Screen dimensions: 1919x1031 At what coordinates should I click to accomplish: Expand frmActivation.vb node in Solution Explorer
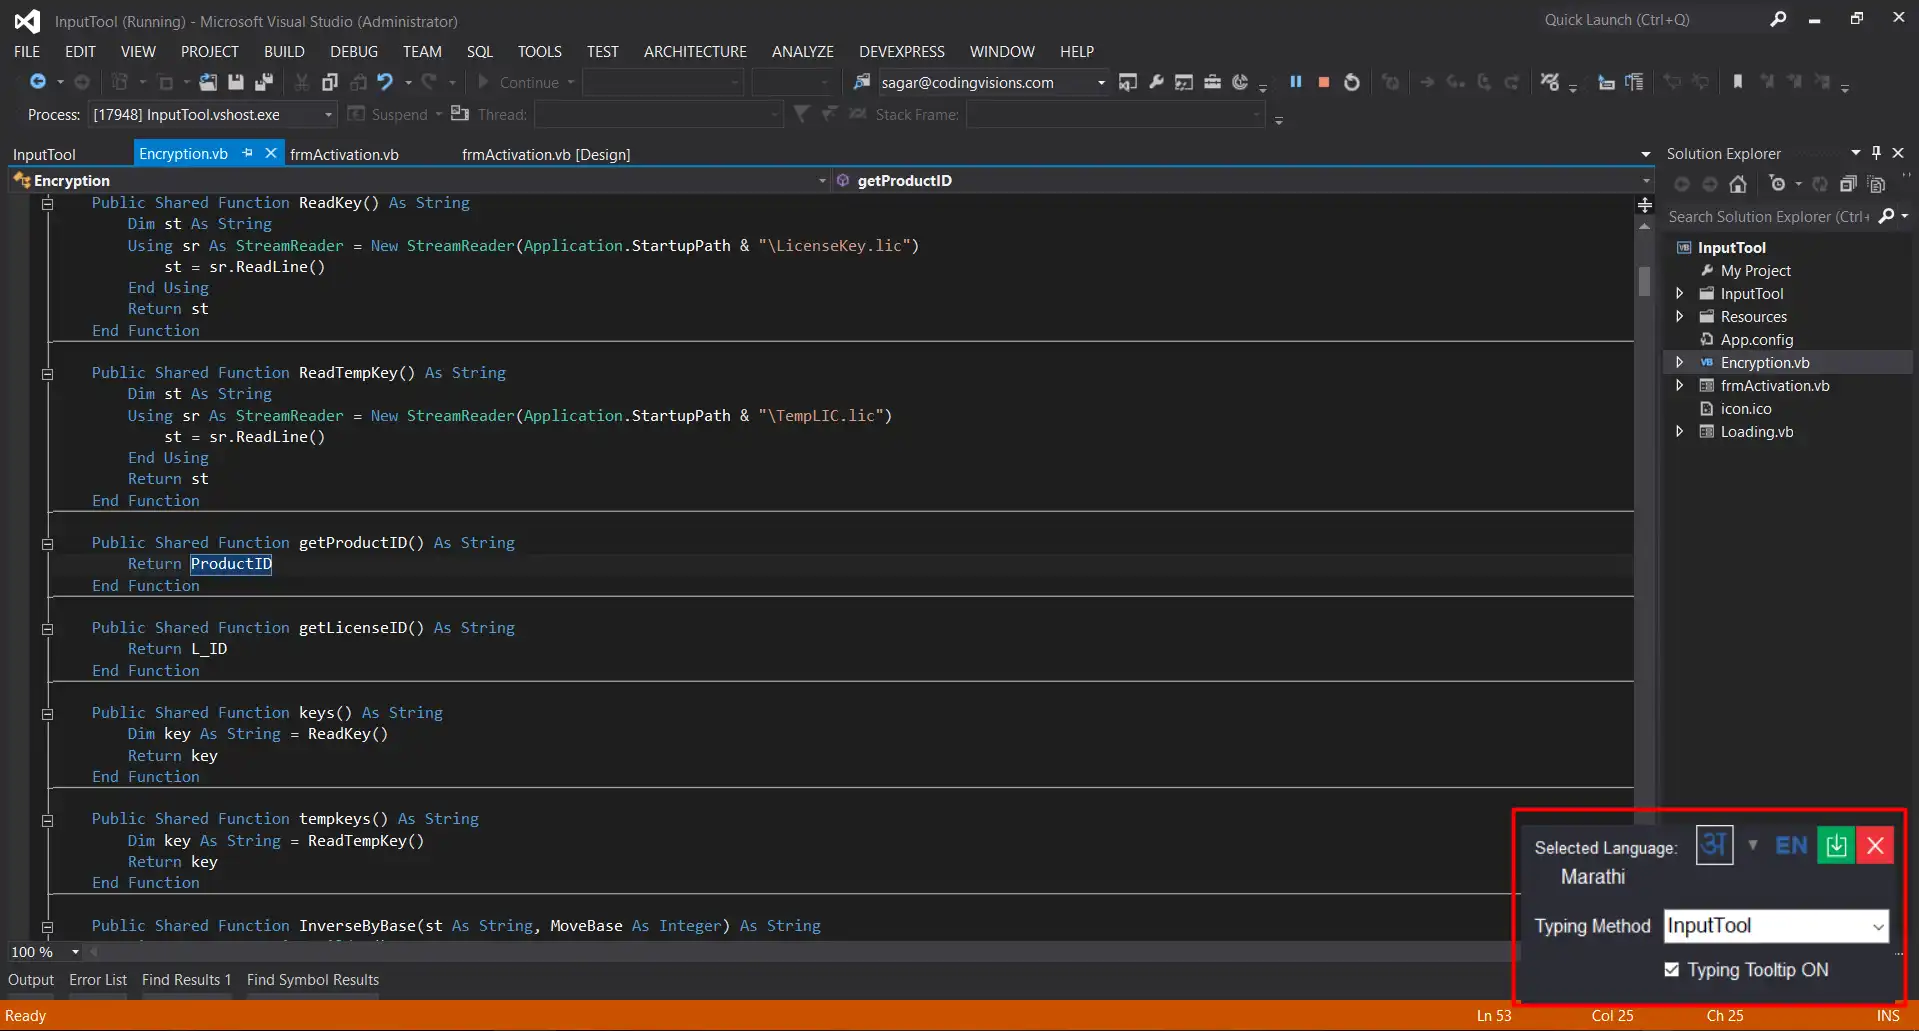1680,385
